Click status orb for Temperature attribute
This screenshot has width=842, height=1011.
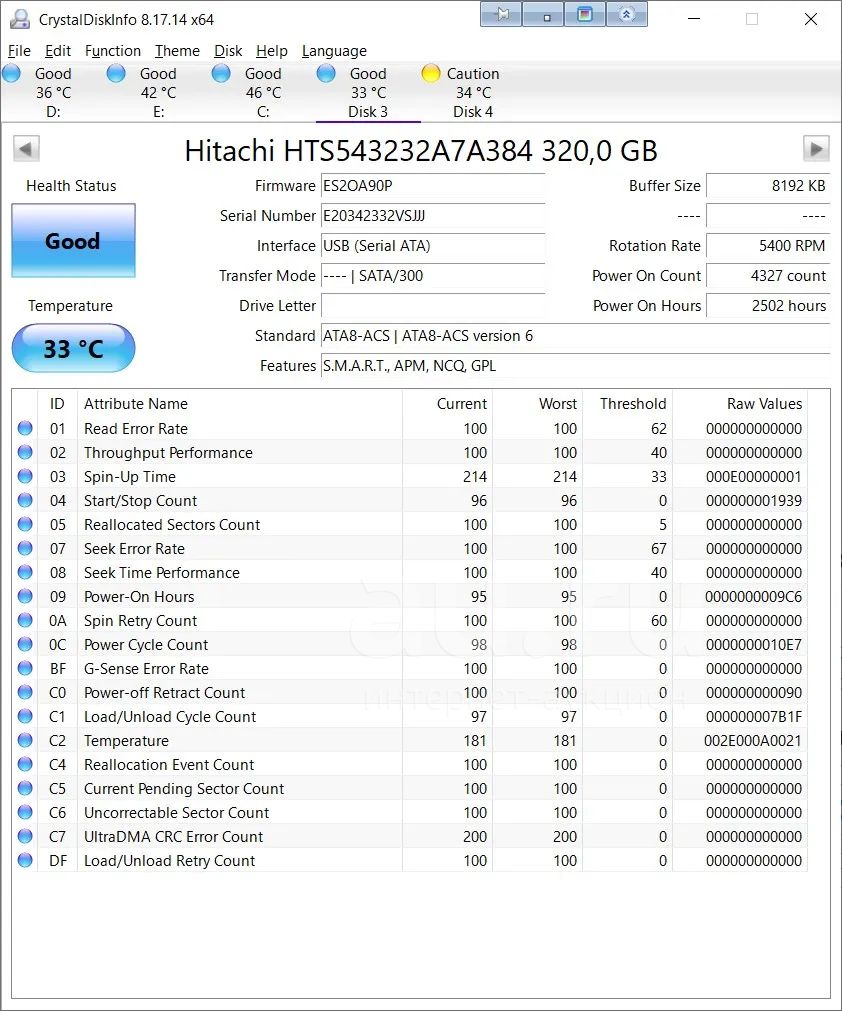click(x=25, y=740)
